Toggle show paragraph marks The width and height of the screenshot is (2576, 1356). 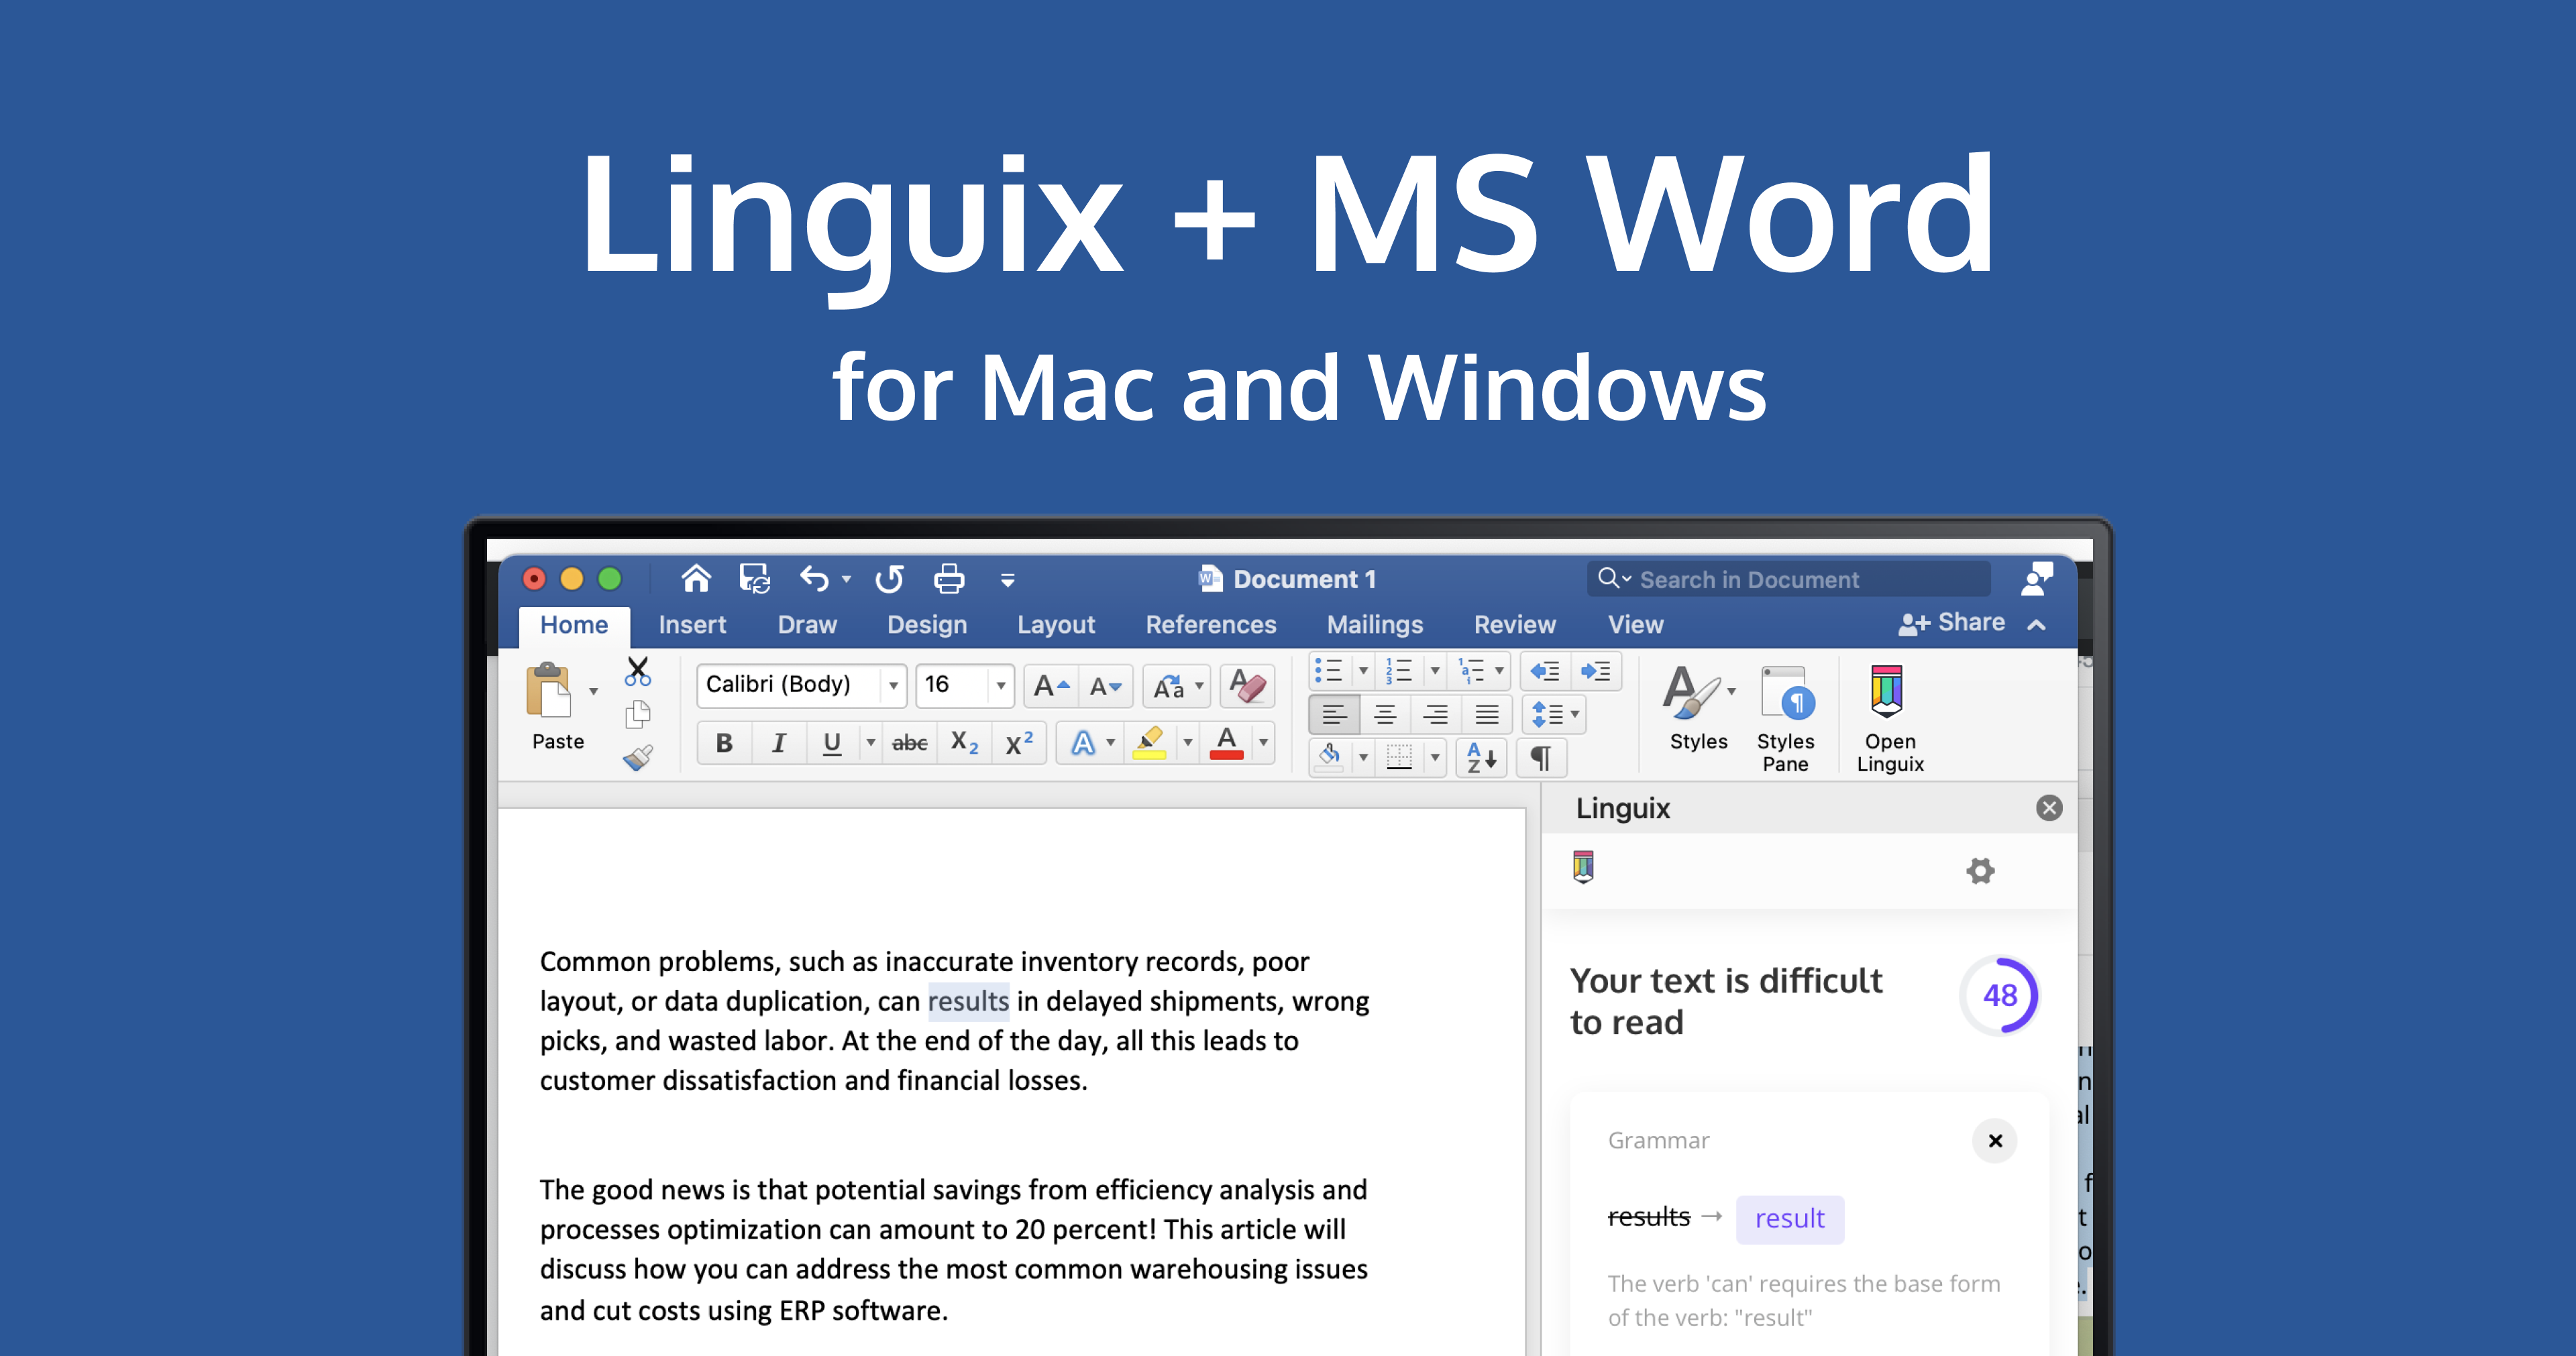click(1541, 758)
